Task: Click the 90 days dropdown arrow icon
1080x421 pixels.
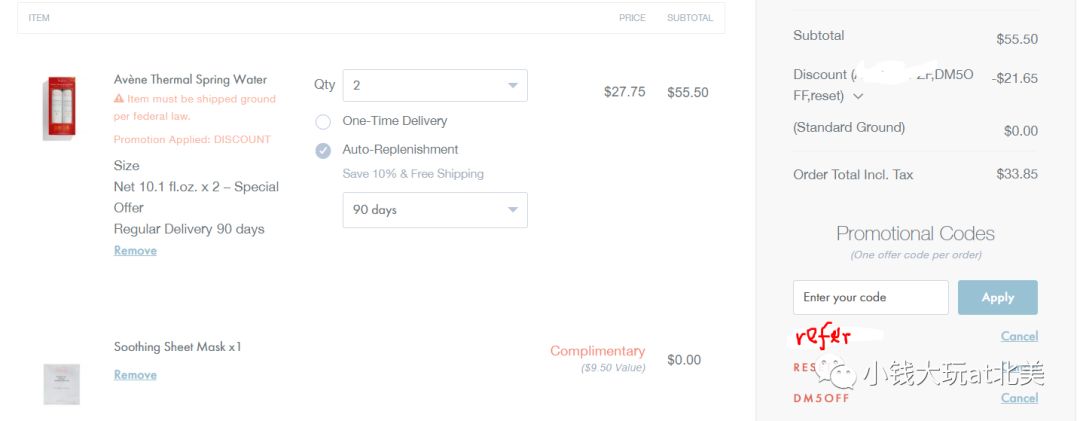Action: [x=512, y=210]
